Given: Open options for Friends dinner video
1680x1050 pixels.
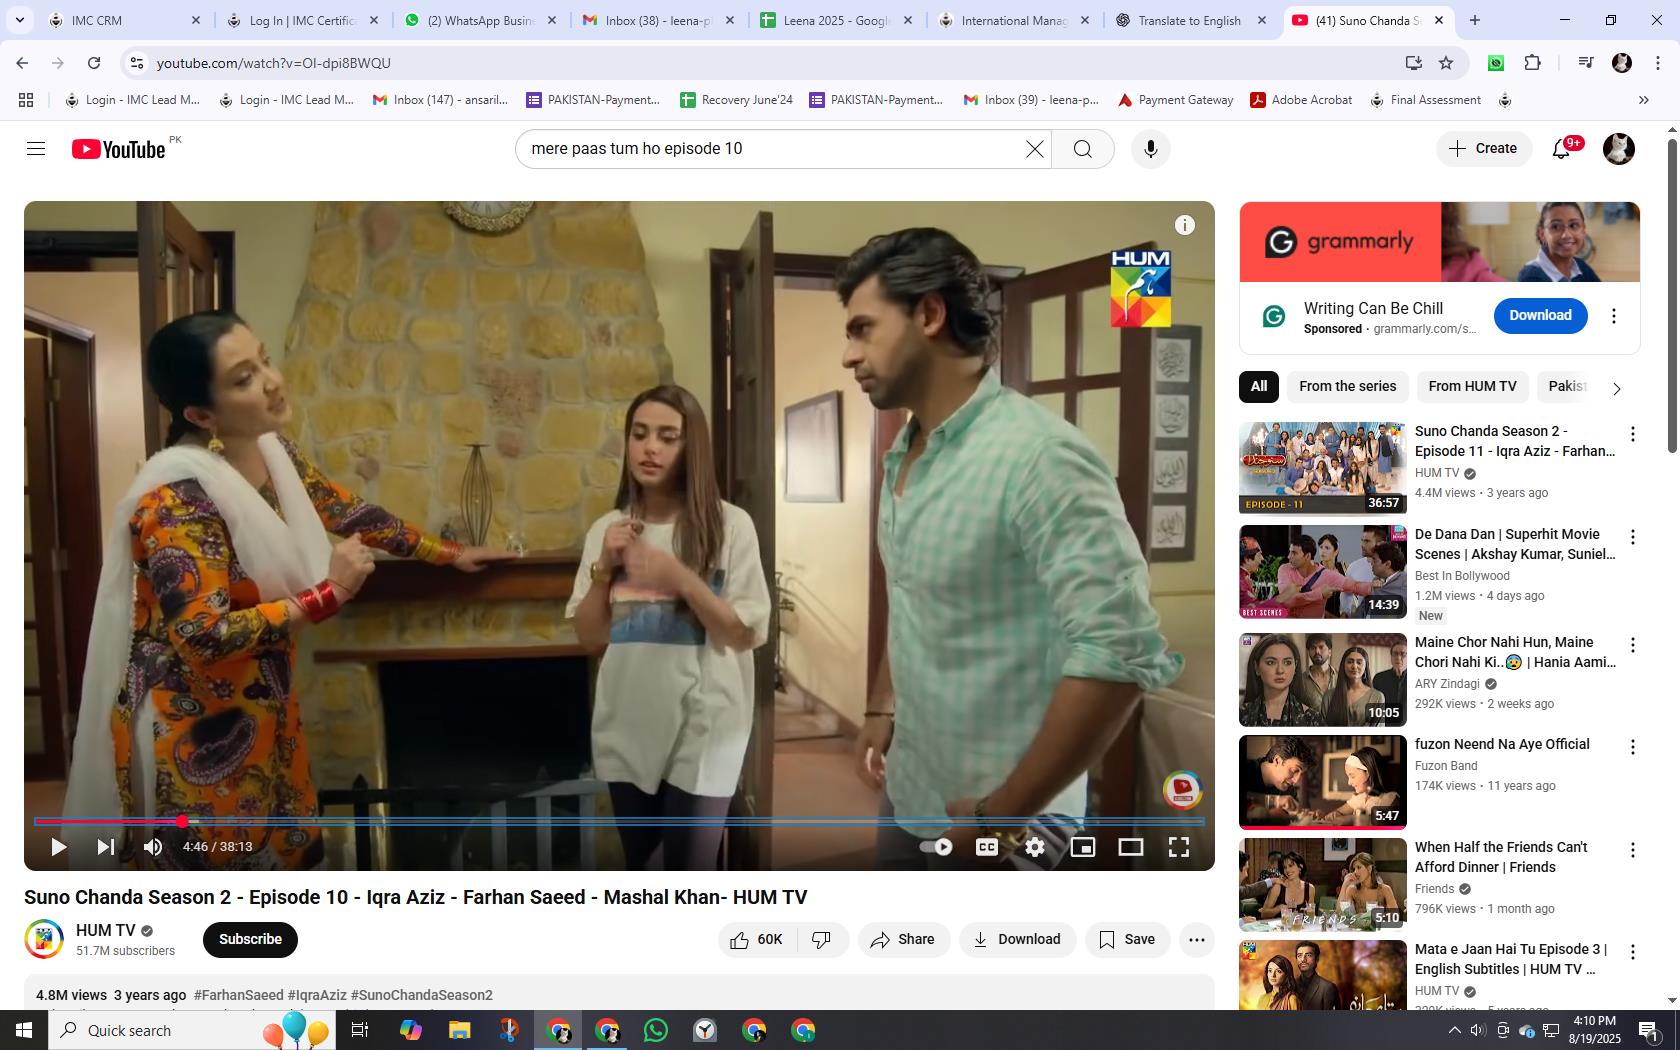Looking at the screenshot, I should click(x=1633, y=850).
